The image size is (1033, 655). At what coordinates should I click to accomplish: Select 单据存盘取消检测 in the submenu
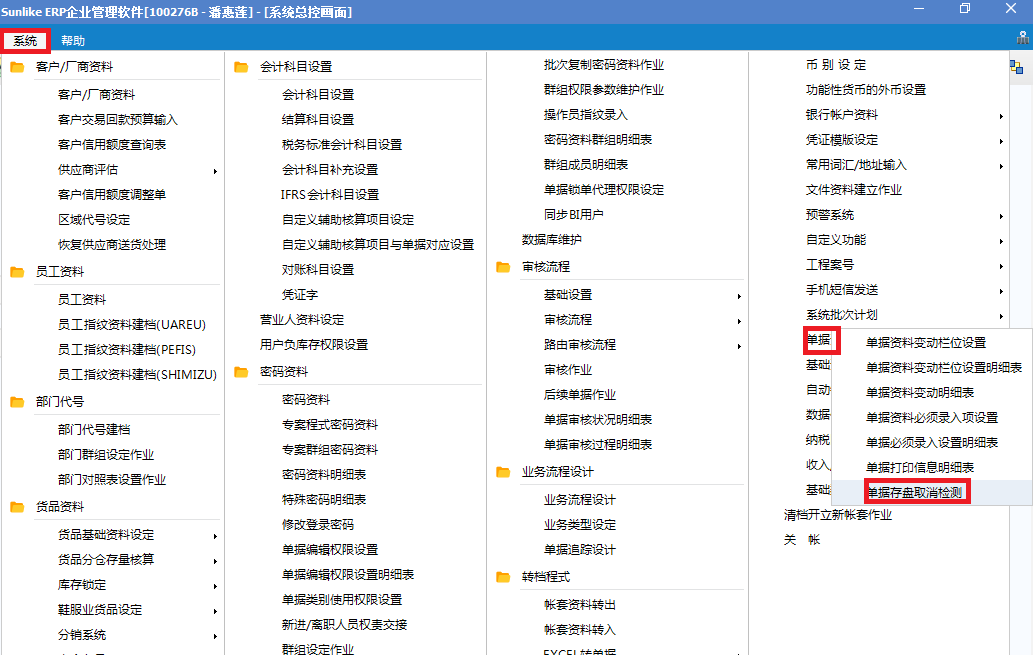click(913, 492)
